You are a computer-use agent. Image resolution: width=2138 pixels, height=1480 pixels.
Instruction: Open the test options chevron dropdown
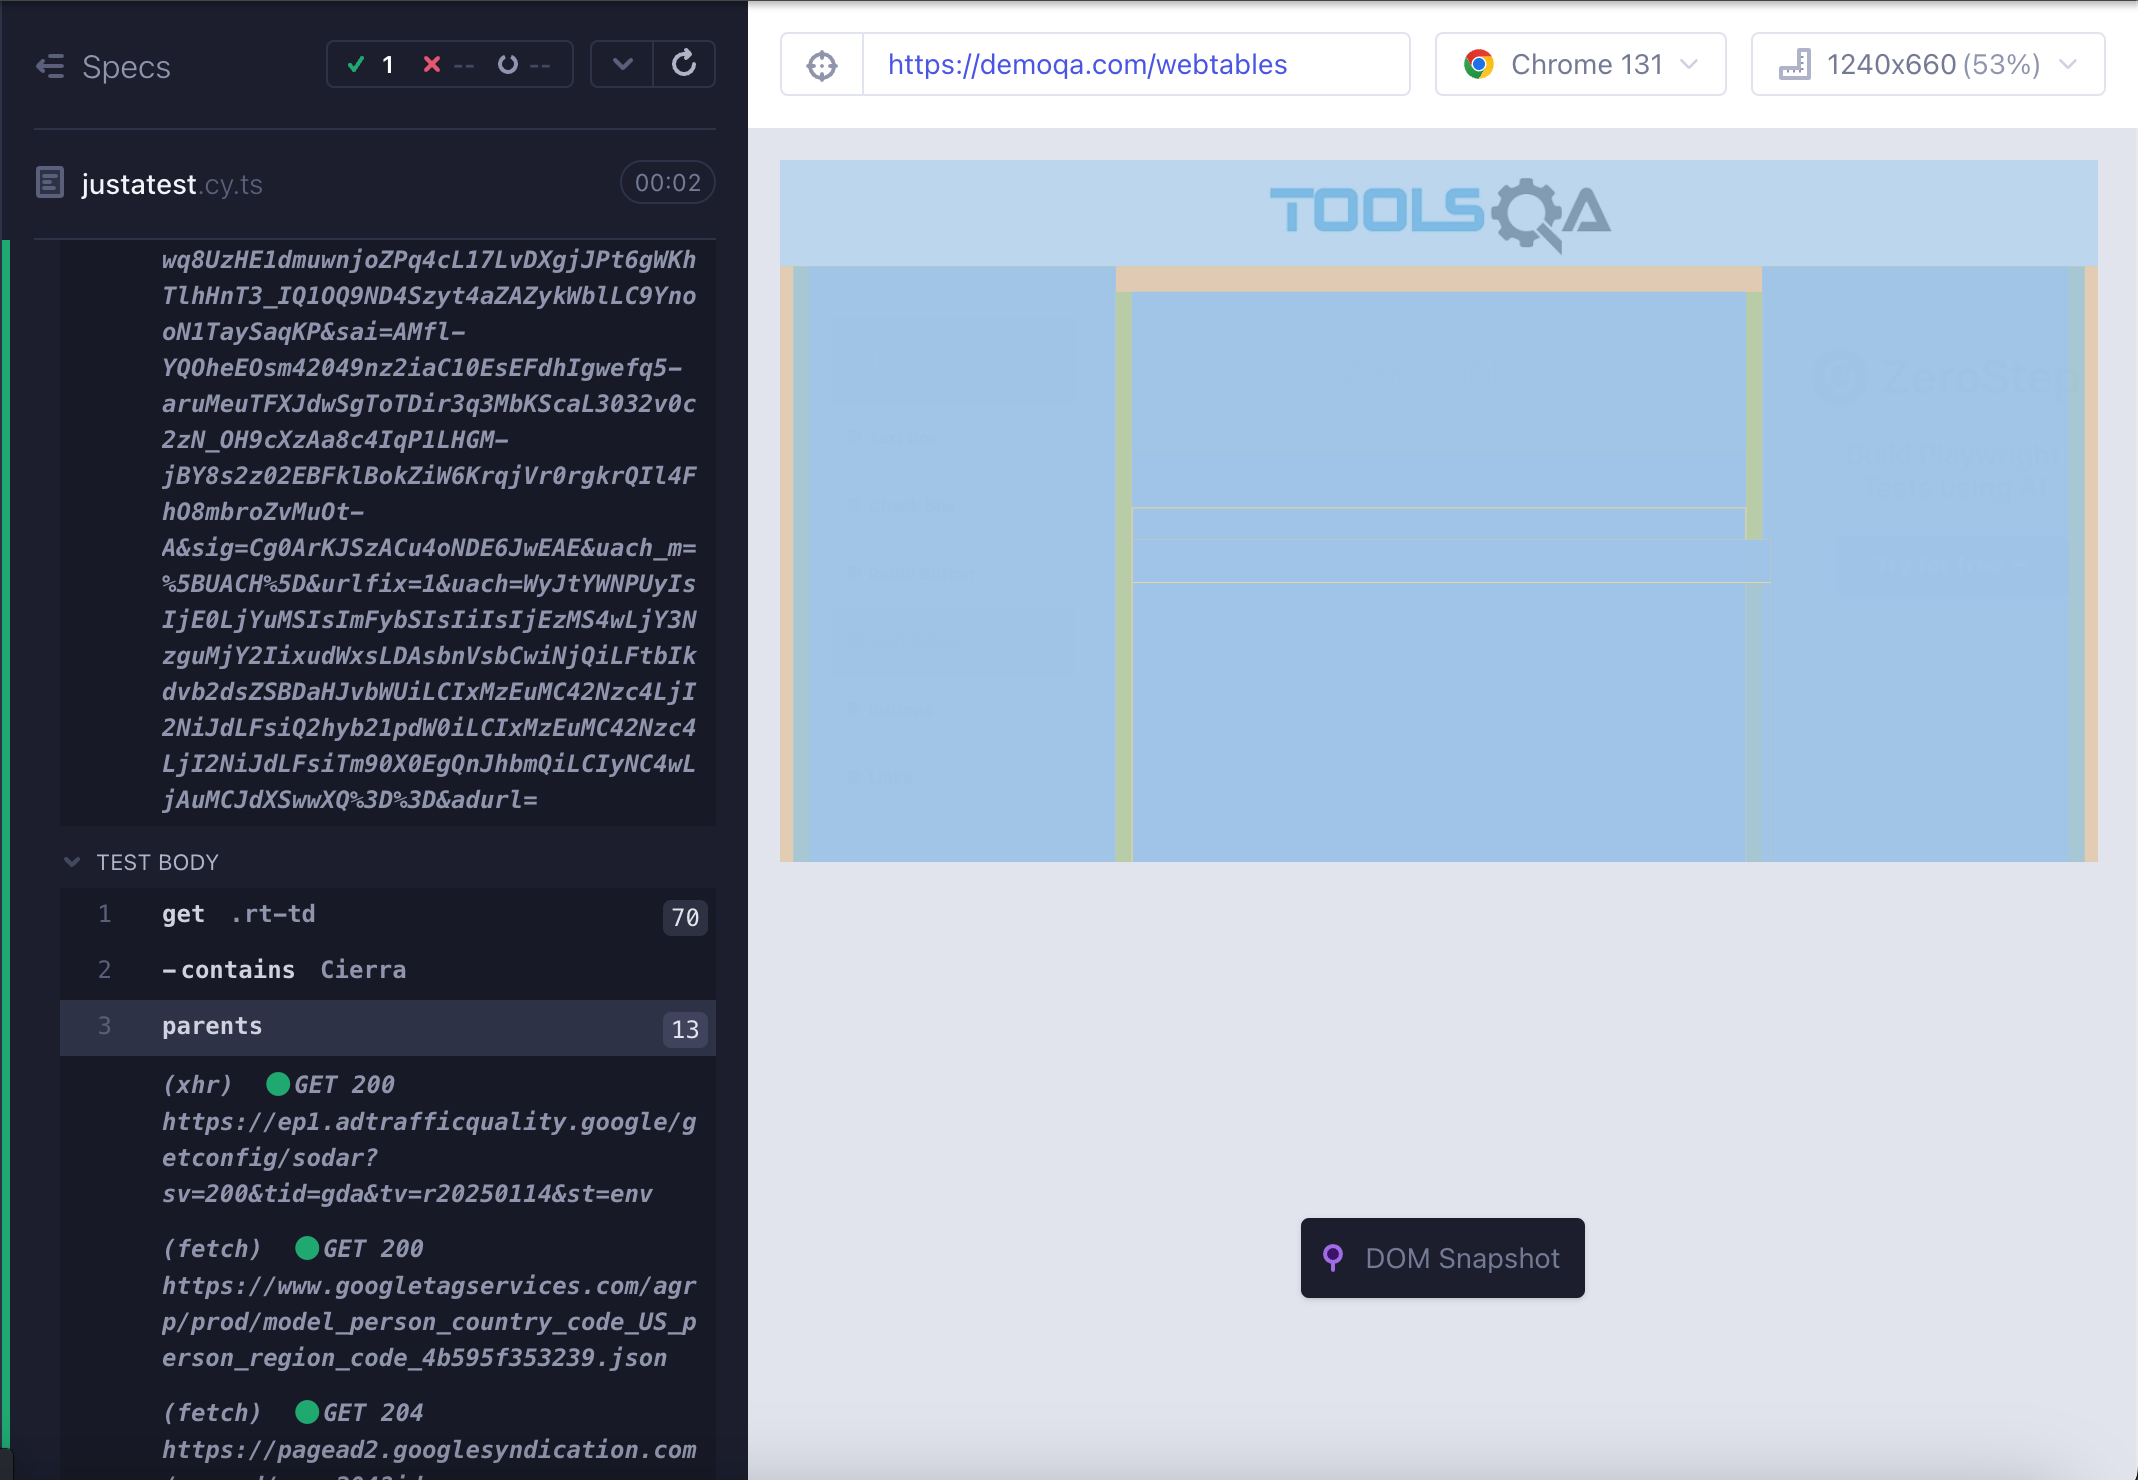point(622,64)
